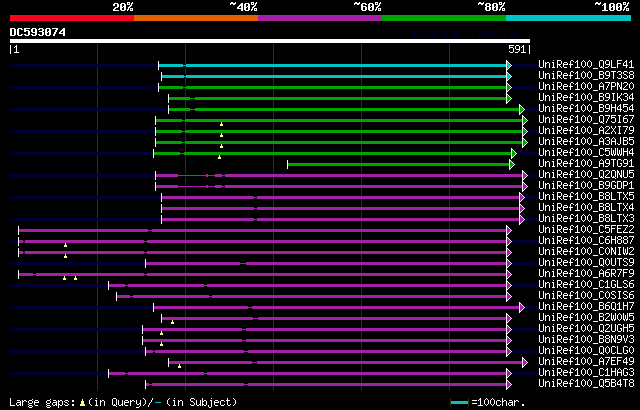Open the UniRef100_B9T3S8 hit label
This screenshot has height=410, width=640.
[x=586, y=75]
